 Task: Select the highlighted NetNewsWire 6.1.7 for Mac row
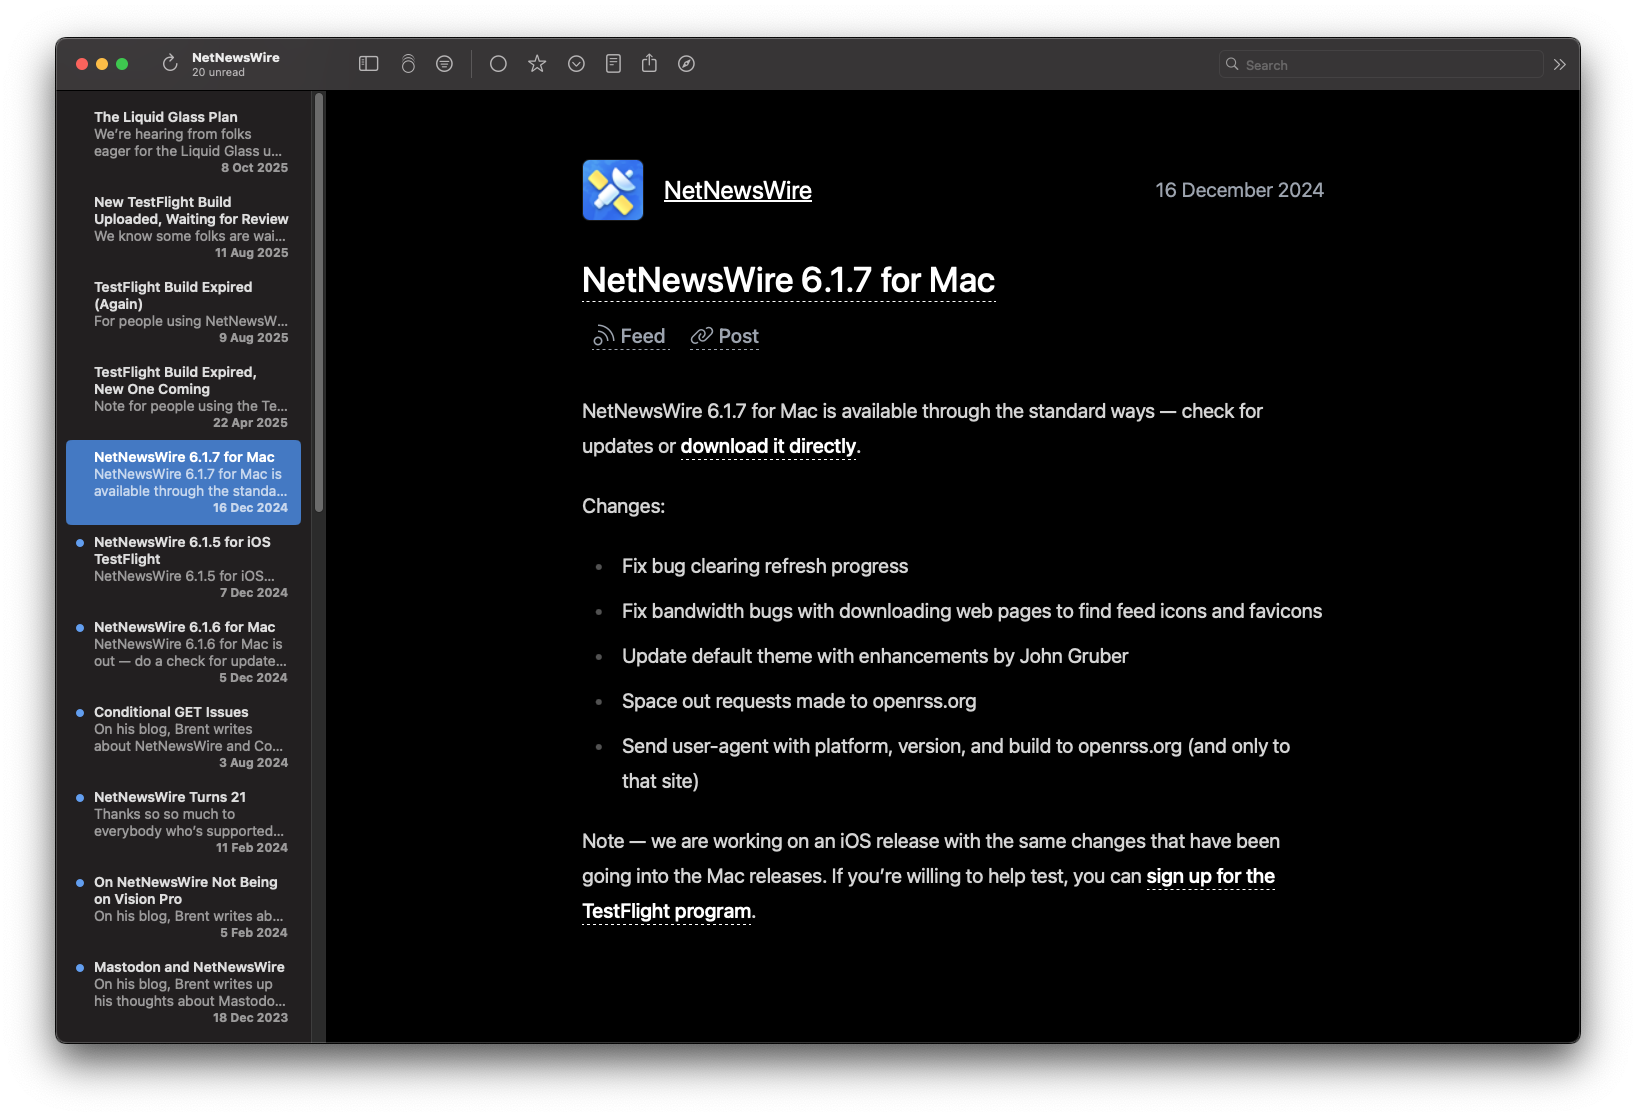184,482
